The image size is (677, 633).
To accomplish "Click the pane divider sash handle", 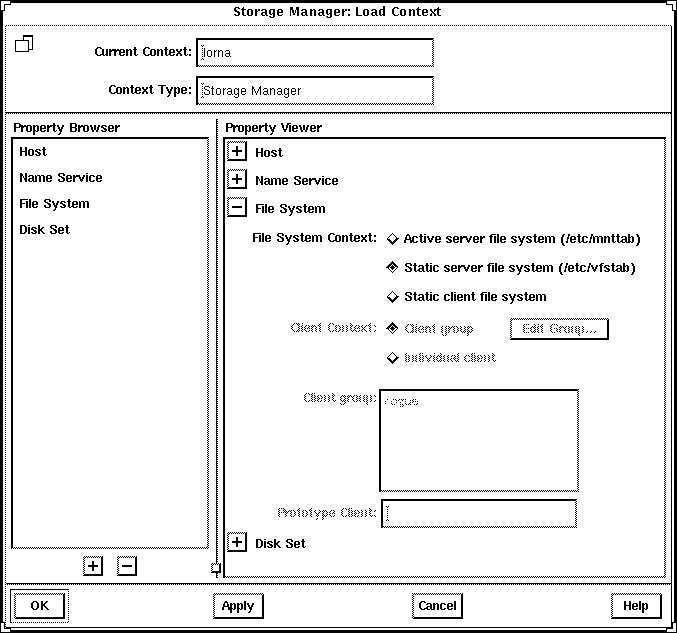I will pyautogui.click(x=215, y=568).
